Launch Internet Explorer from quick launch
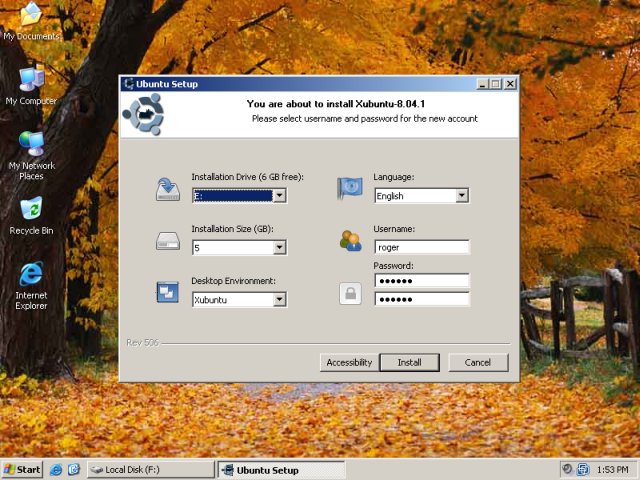 (x=56, y=470)
